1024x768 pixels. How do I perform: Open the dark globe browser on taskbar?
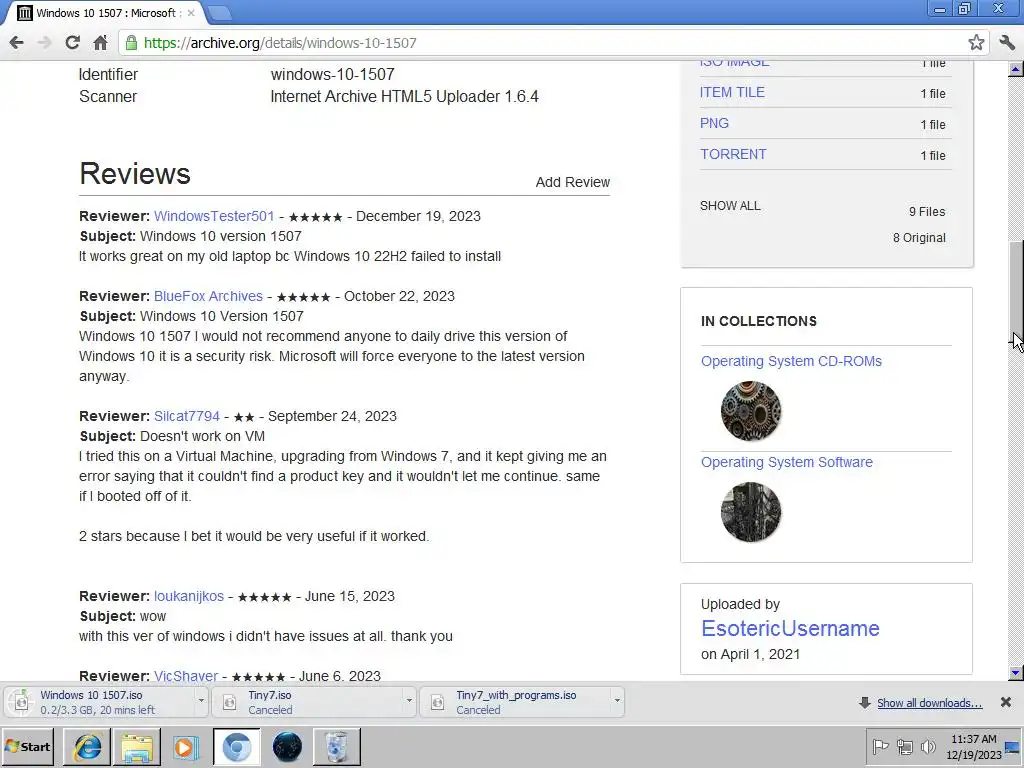pyautogui.click(x=287, y=747)
